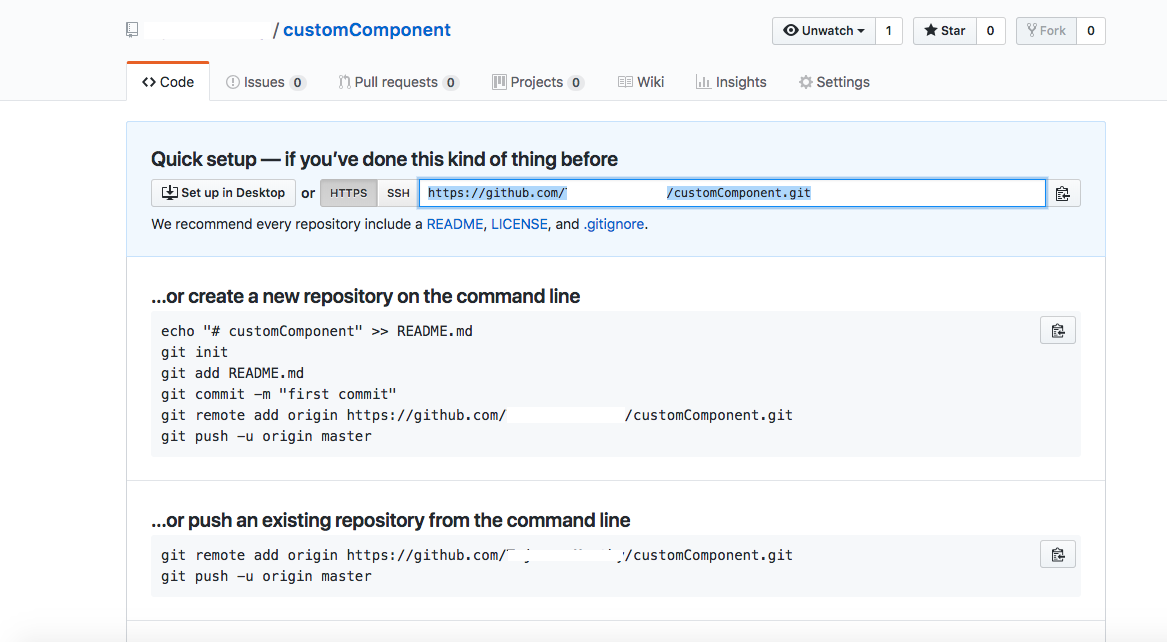
Task: Click the customComponent repository name link
Action: pos(367,30)
